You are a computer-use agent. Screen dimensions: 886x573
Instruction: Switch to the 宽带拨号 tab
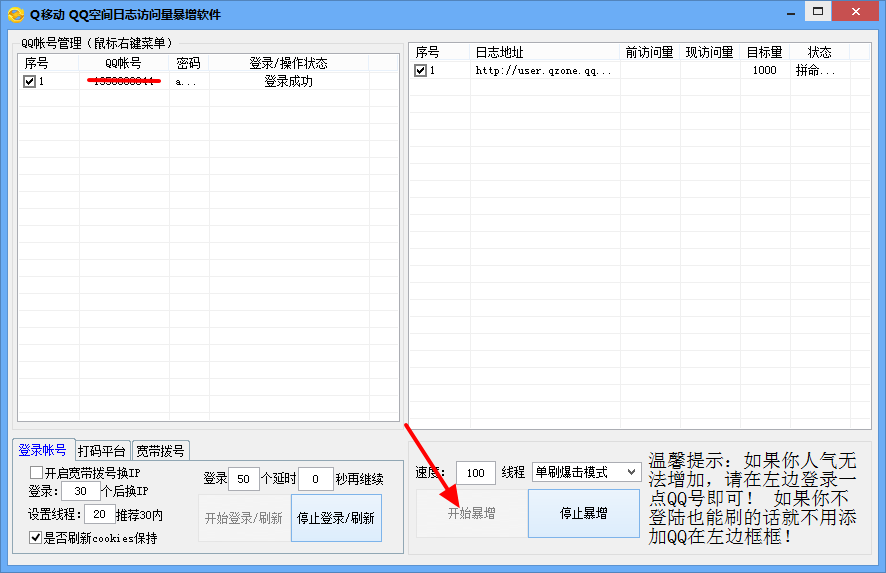pos(160,451)
